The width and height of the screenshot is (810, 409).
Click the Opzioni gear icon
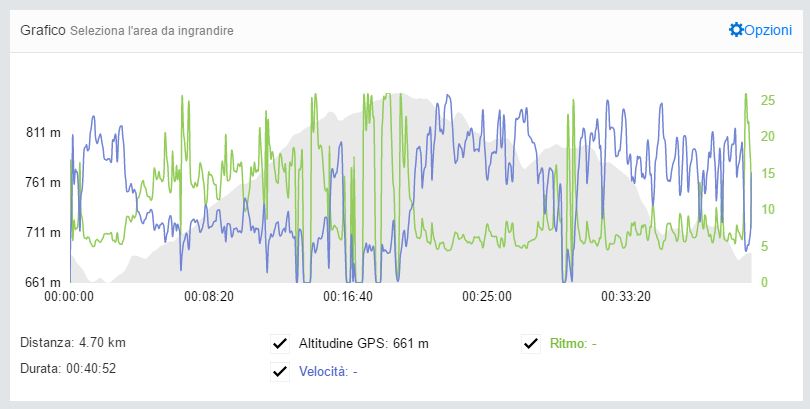(x=736, y=29)
